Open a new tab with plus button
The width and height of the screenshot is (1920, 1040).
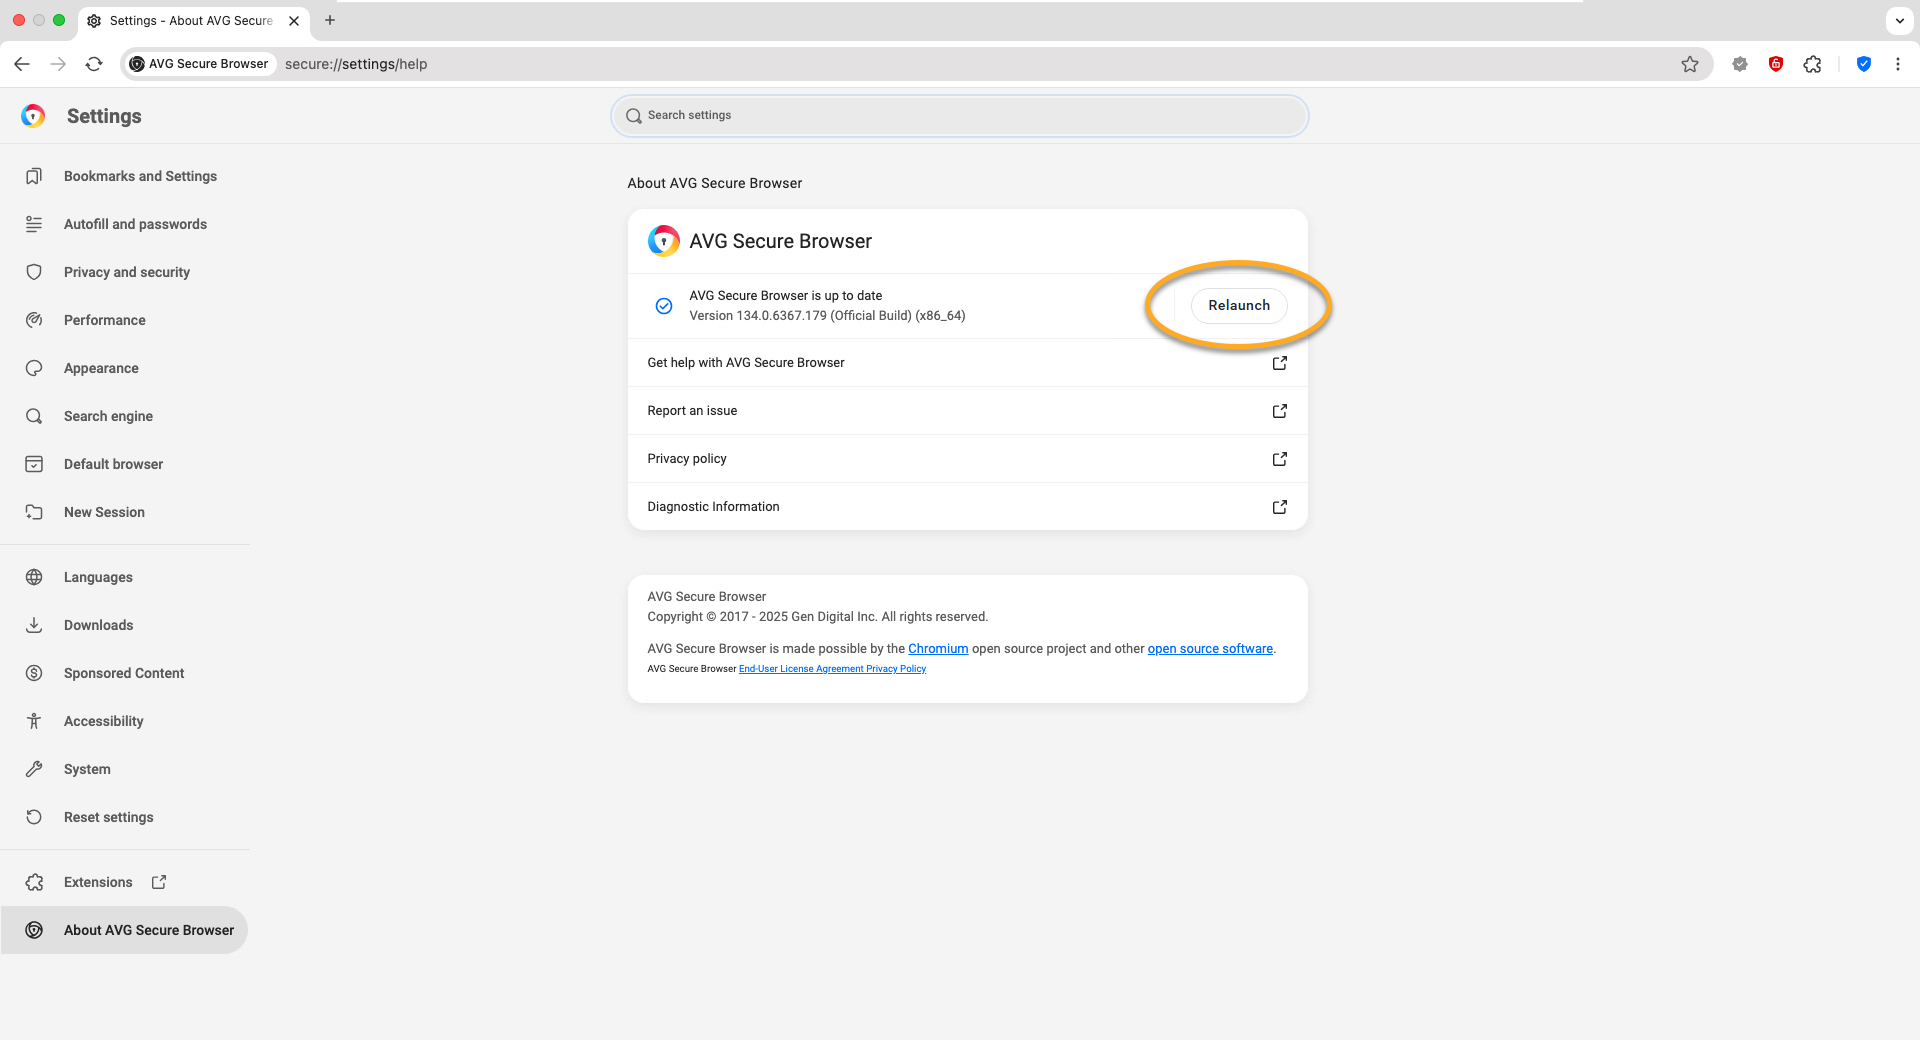pyautogui.click(x=330, y=20)
